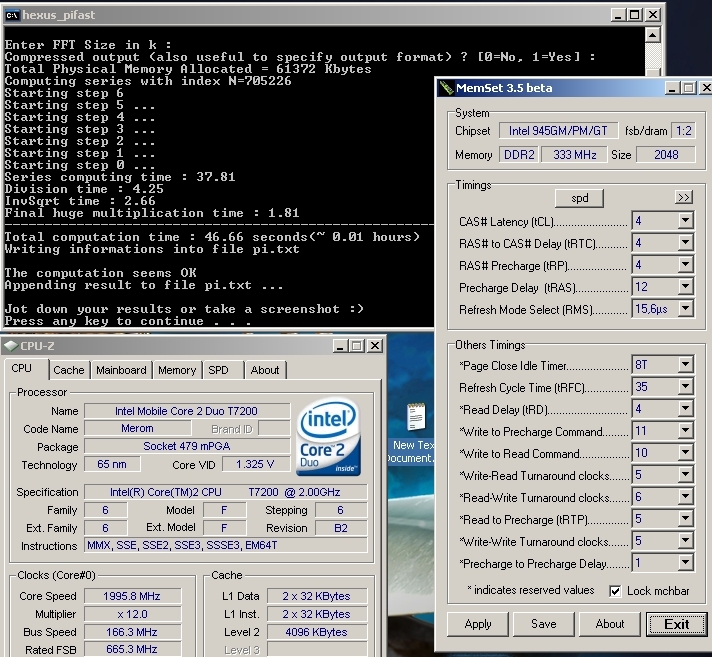Click the Intel Core 2 Duo logo
Screen dimensions: 712x657
click(328, 437)
